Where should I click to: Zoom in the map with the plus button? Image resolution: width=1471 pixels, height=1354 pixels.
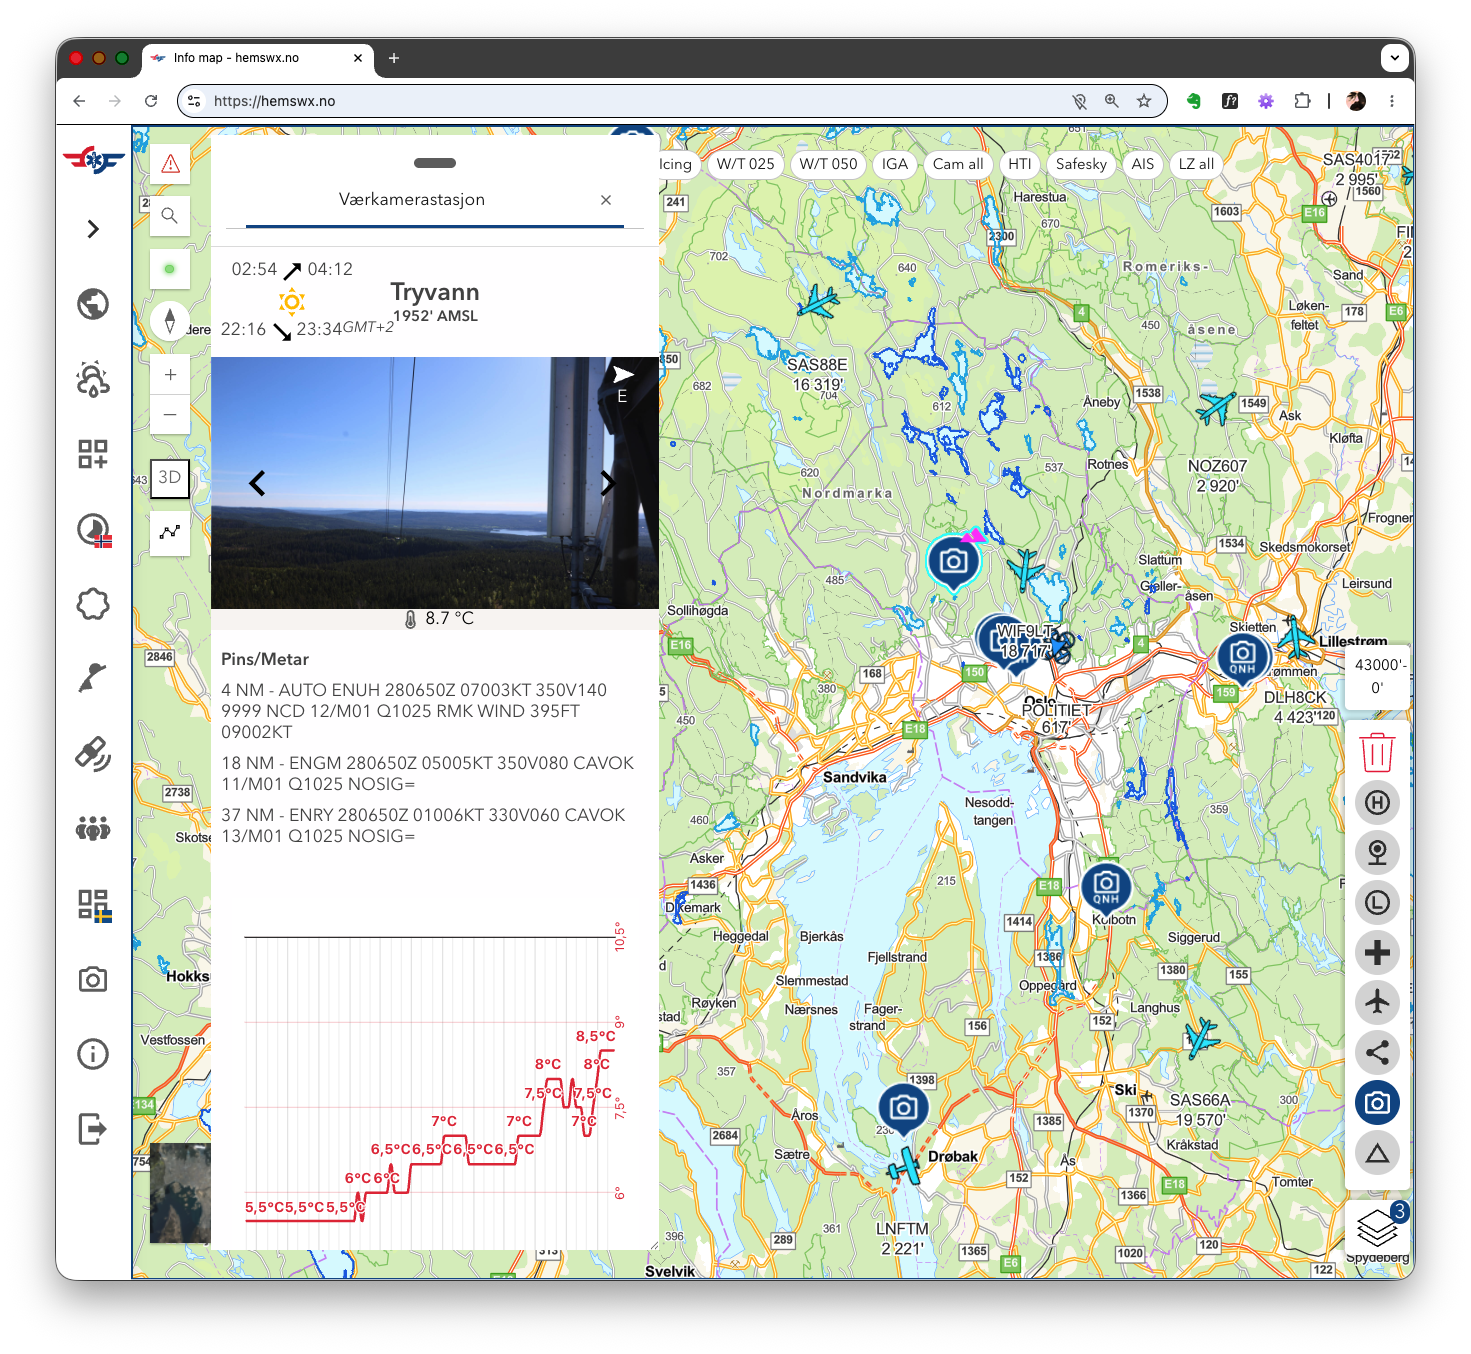[170, 374]
